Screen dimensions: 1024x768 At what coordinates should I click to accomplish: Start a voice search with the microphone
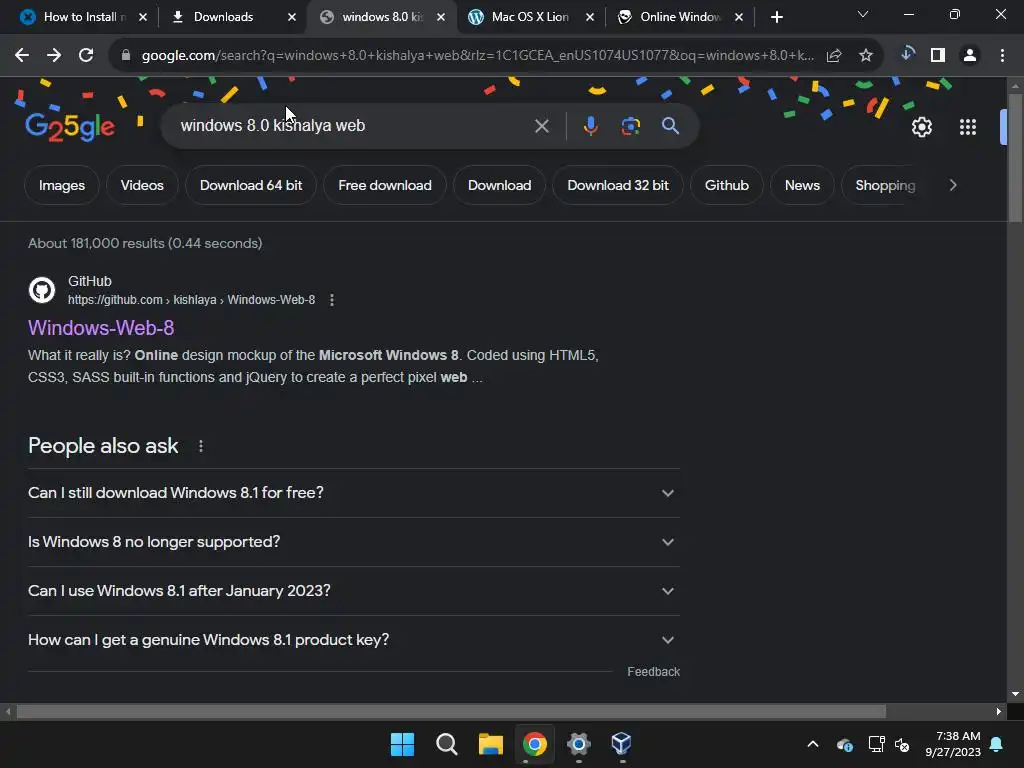pyautogui.click(x=590, y=126)
